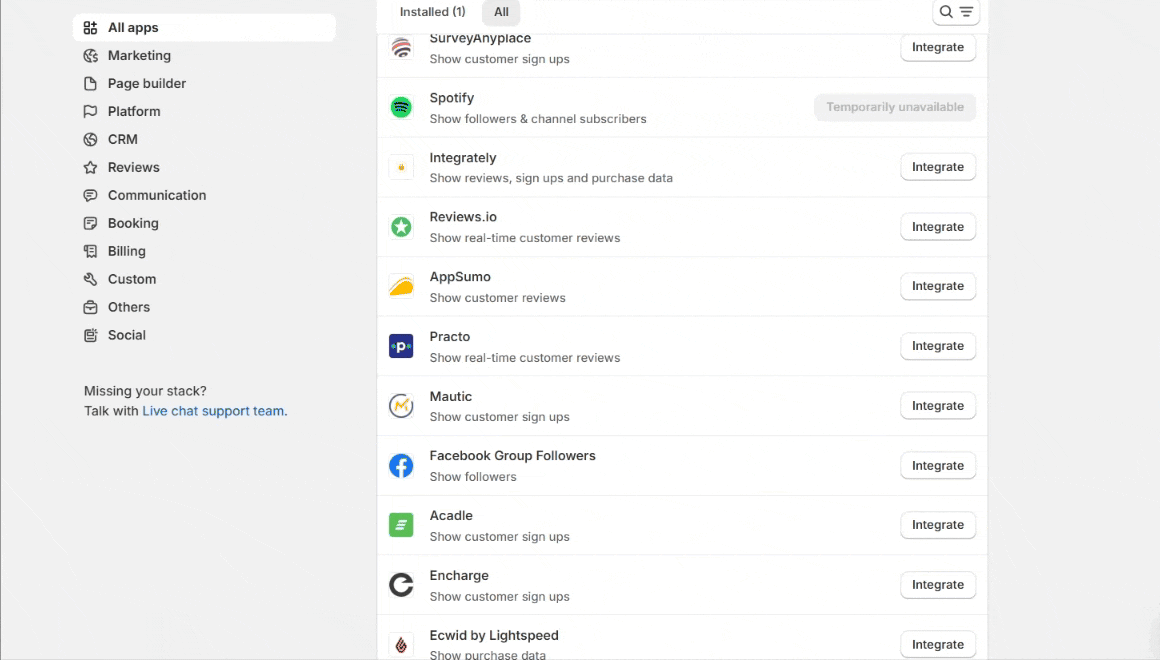Integrate the Ecwid by Lightspeed app
The width and height of the screenshot is (1160, 660).
937,645
